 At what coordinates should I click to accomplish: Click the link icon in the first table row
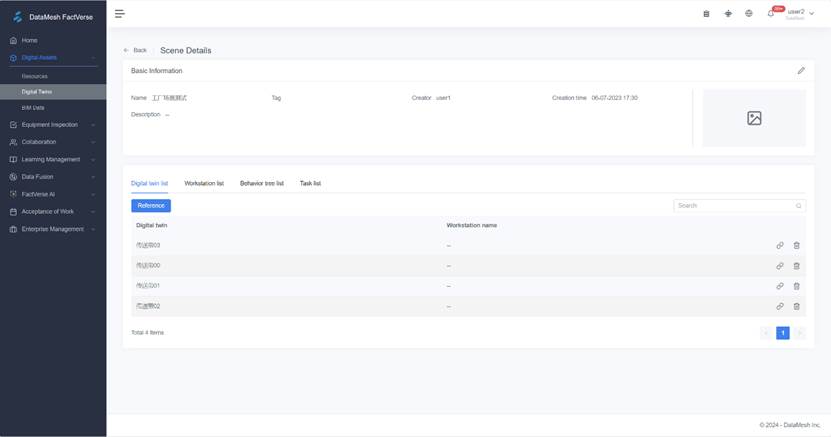point(780,245)
